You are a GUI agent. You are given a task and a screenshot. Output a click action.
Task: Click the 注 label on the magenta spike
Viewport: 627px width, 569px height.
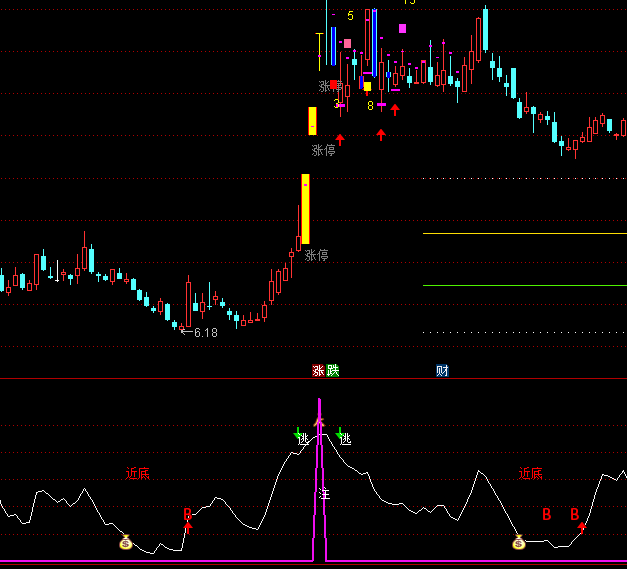point(324,493)
